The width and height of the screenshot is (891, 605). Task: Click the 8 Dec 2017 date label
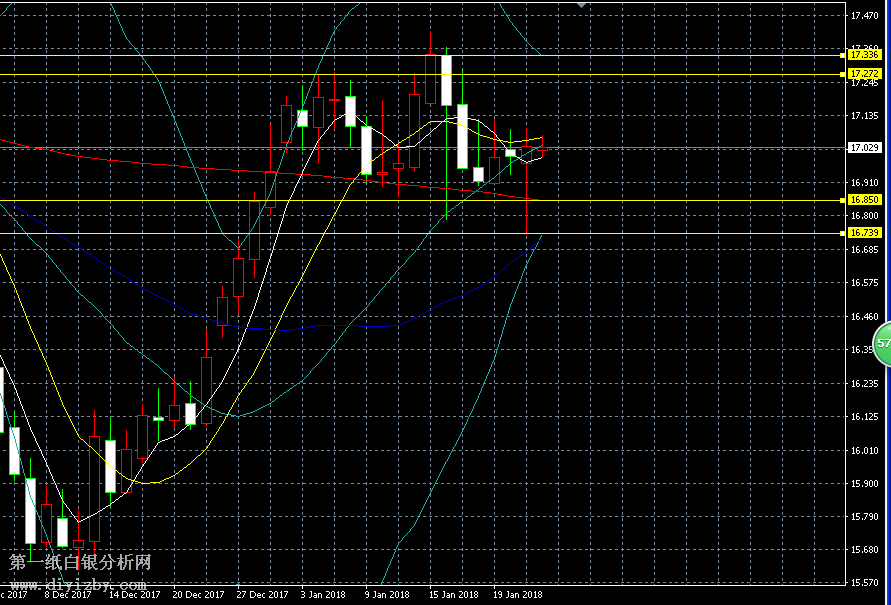[67, 595]
